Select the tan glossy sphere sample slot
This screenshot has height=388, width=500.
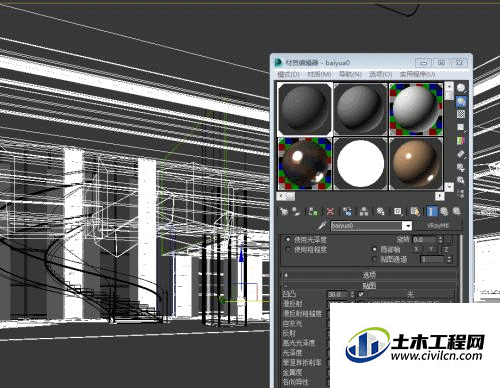416,164
